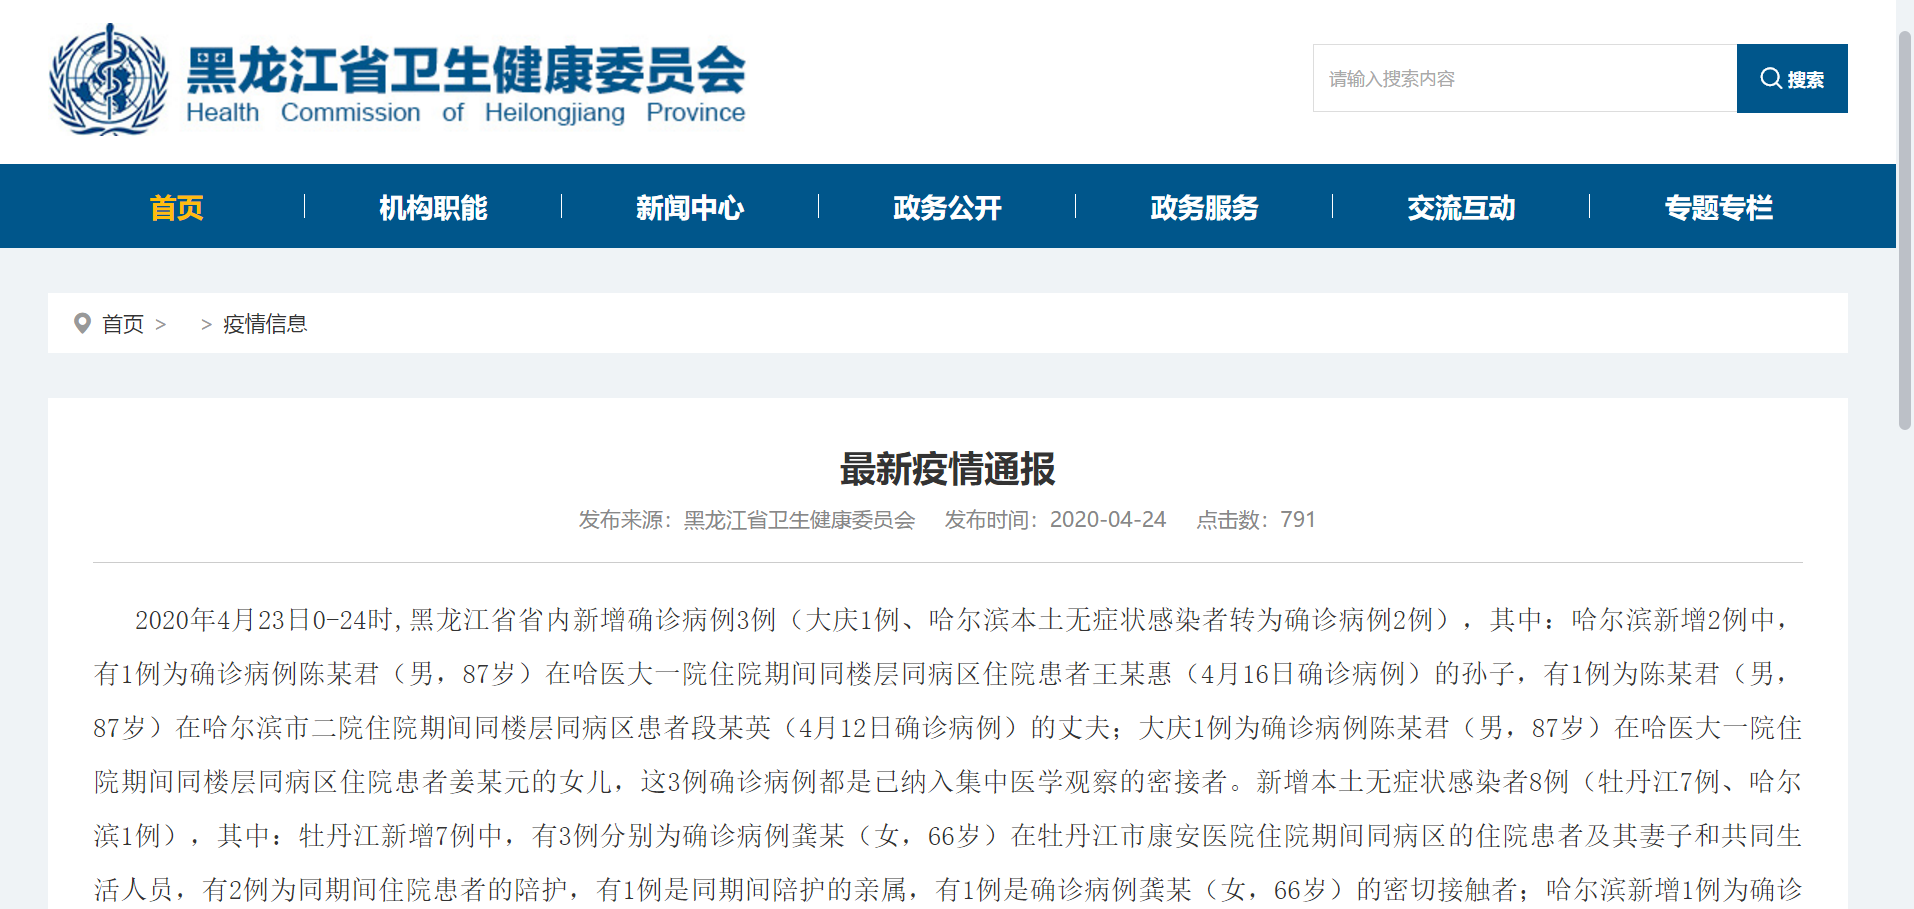This screenshot has width=1914, height=909.
Task: Click the vertical page scrollbar thumb
Action: (x=1904, y=230)
